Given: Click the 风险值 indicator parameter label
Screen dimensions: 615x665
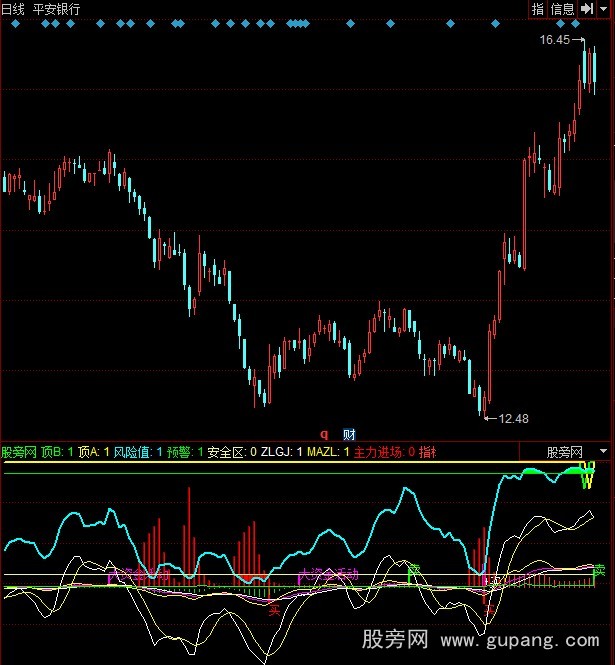Looking at the screenshot, I should [x=133, y=452].
